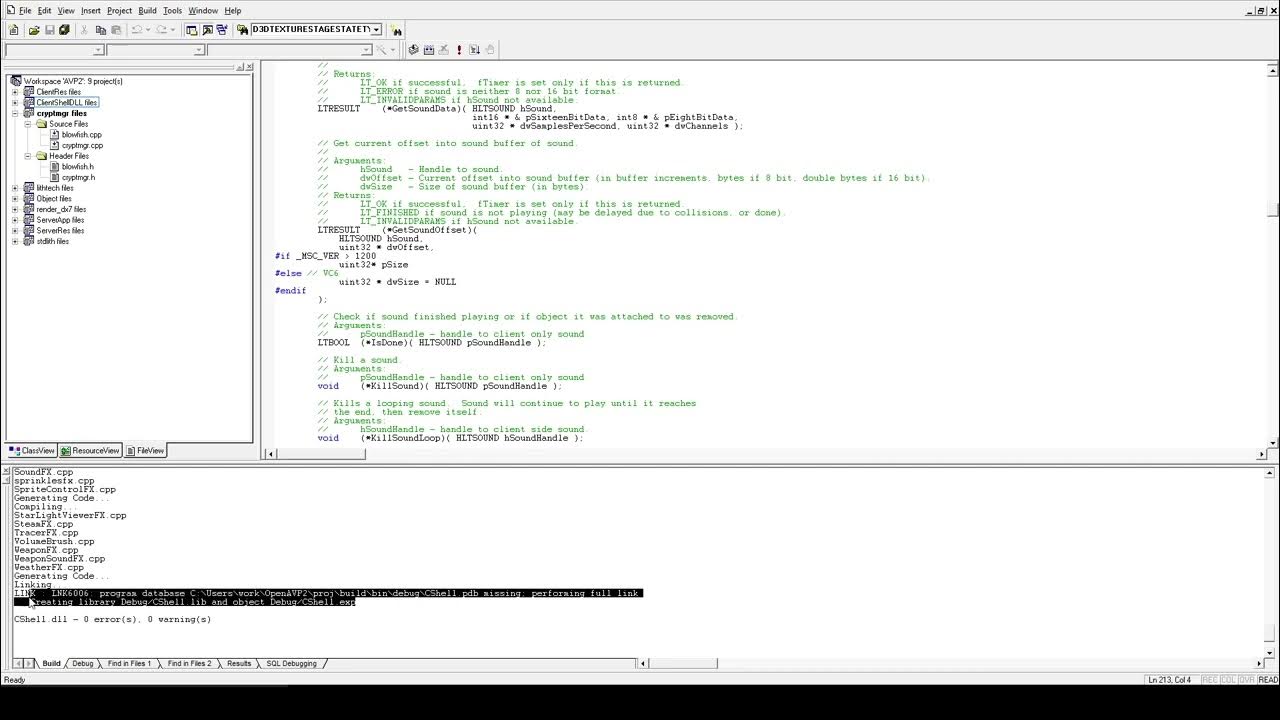Open the D3DTEXTURESTAGESTATETY find combo dropdown

pos(376,29)
